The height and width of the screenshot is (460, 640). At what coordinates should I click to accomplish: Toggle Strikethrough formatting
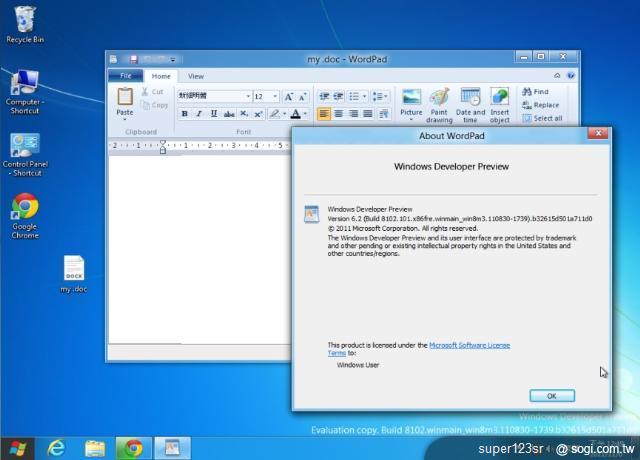[x=229, y=114]
